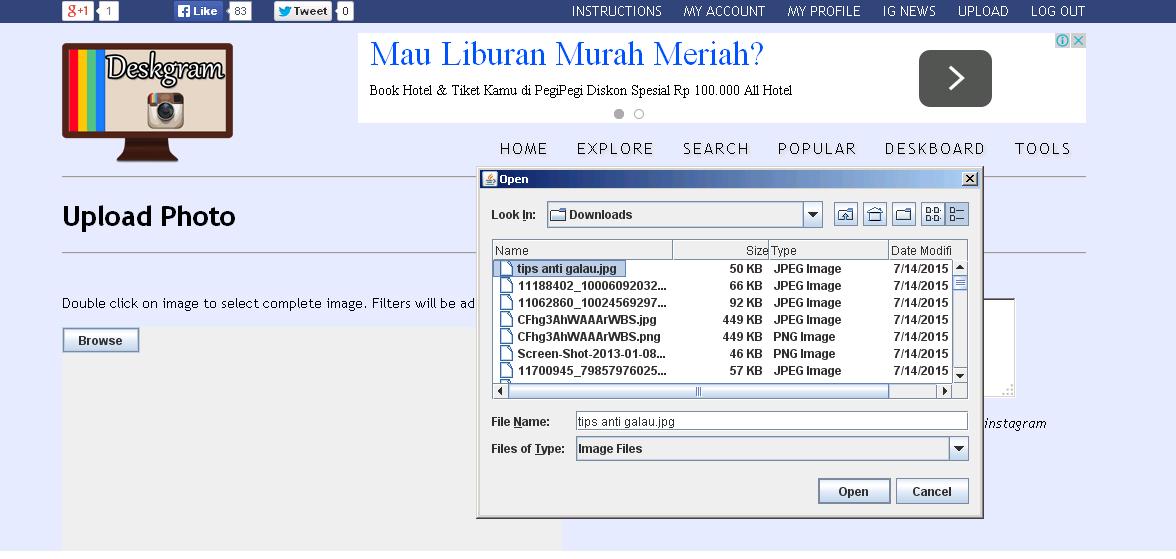Close the Open dialog window
Image resolution: width=1176 pixels, height=559 pixels.
tap(970, 179)
